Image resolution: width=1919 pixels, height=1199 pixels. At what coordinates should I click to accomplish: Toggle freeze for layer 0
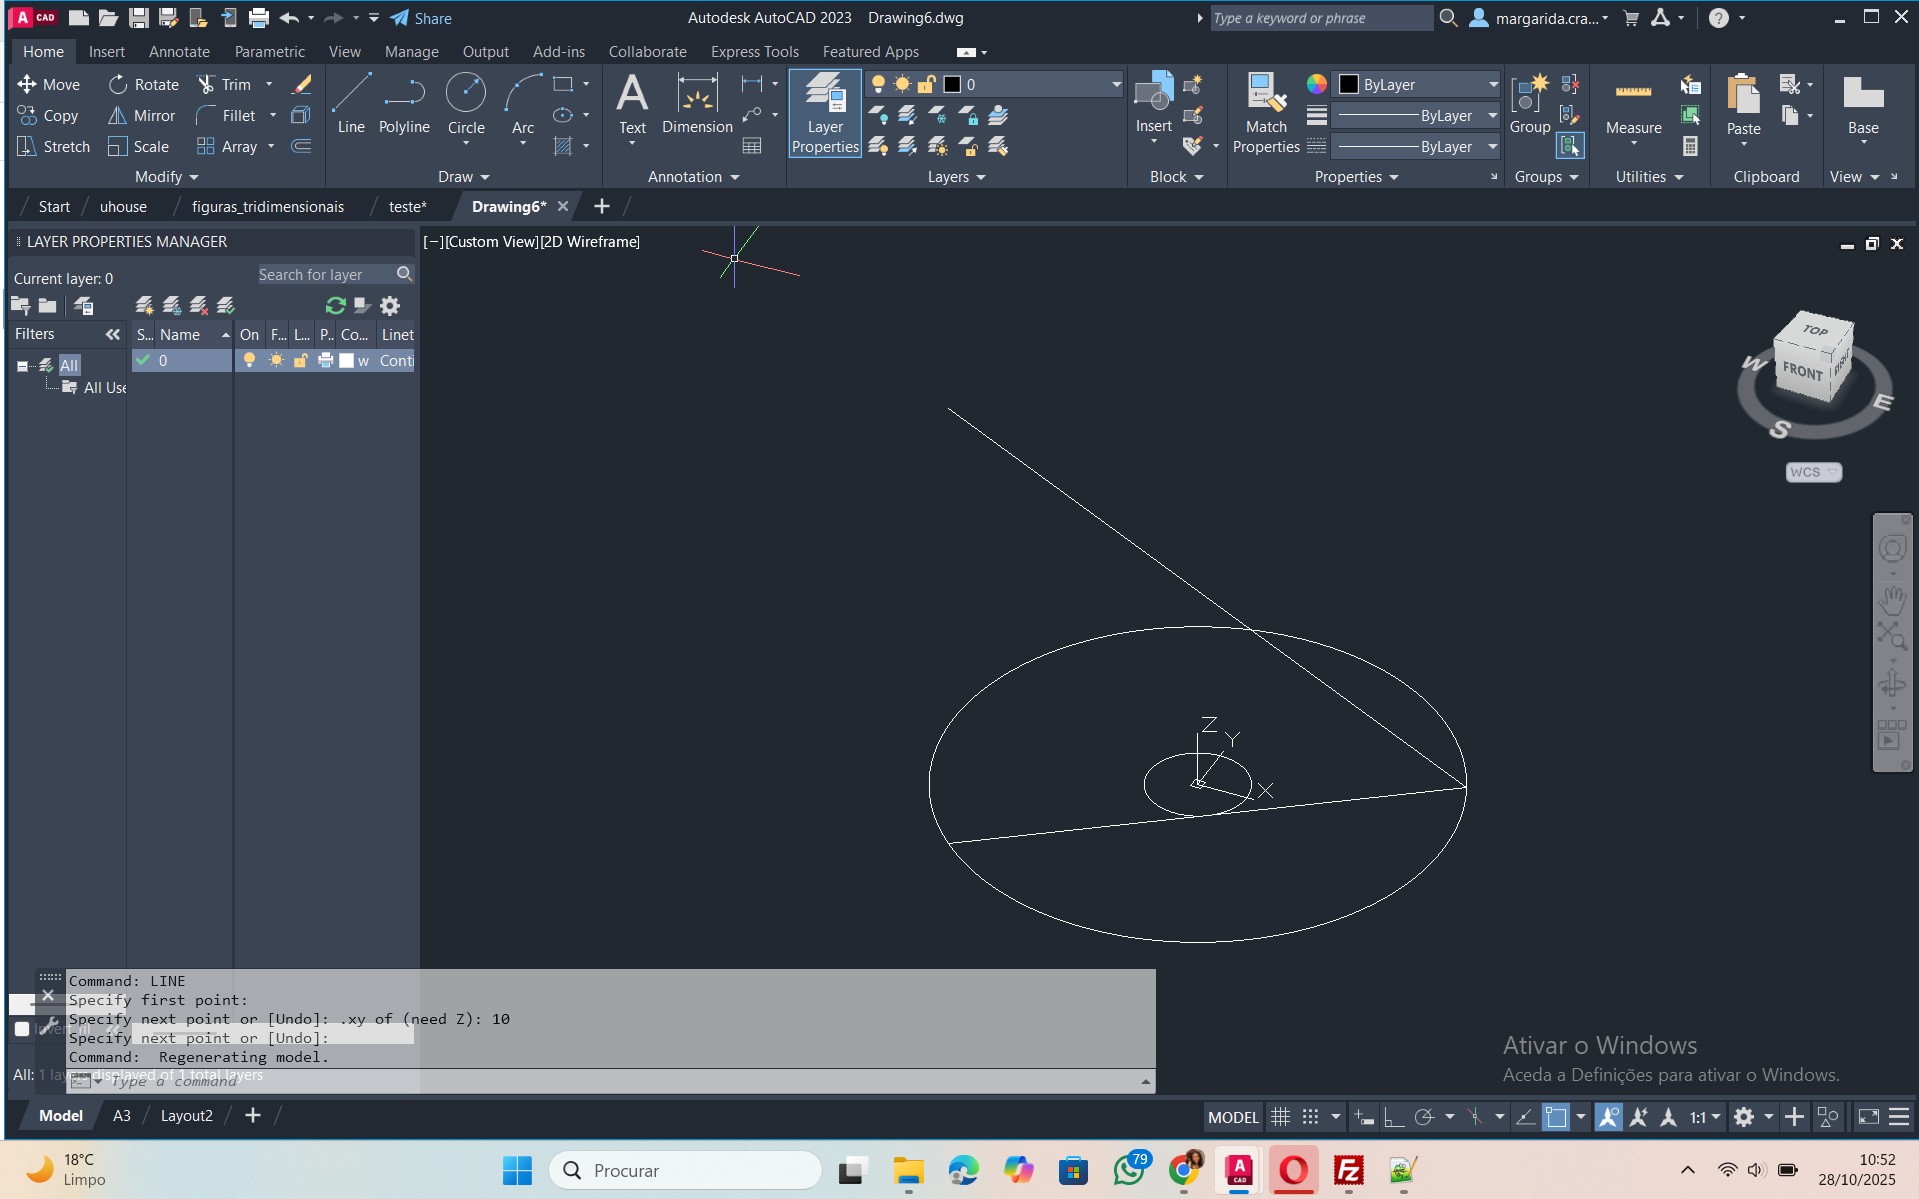pyautogui.click(x=276, y=360)
